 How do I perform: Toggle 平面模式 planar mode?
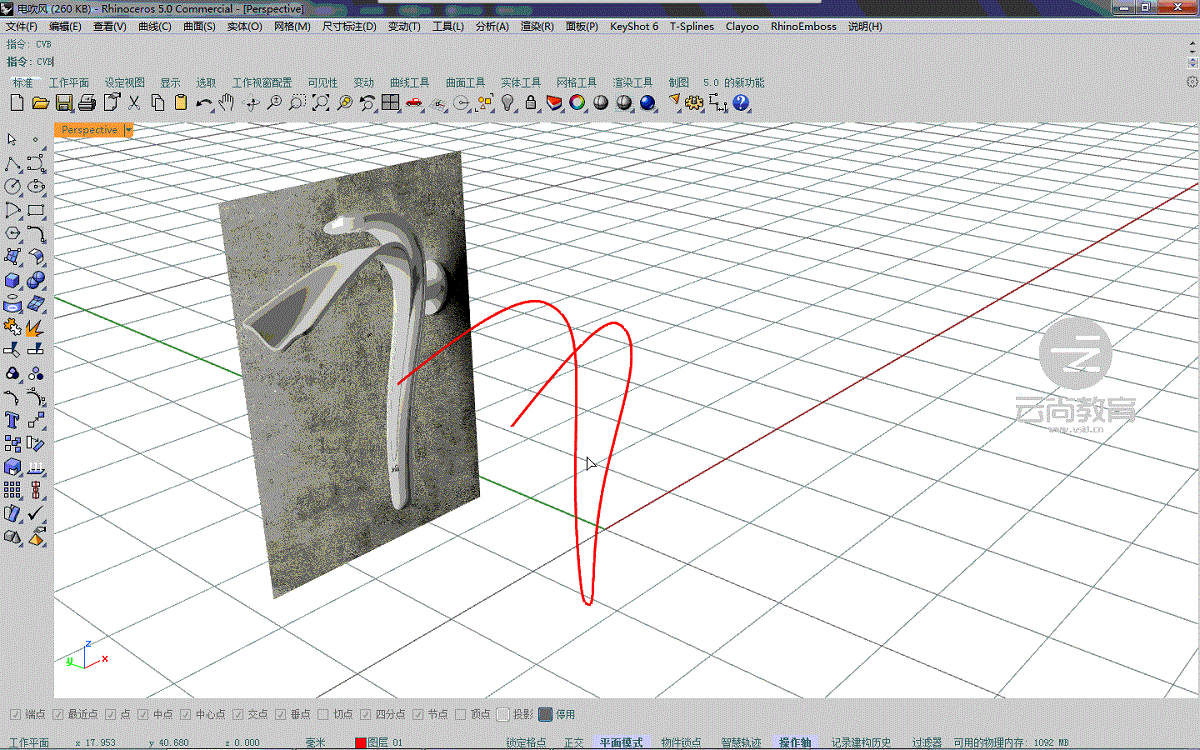point(621,742)
